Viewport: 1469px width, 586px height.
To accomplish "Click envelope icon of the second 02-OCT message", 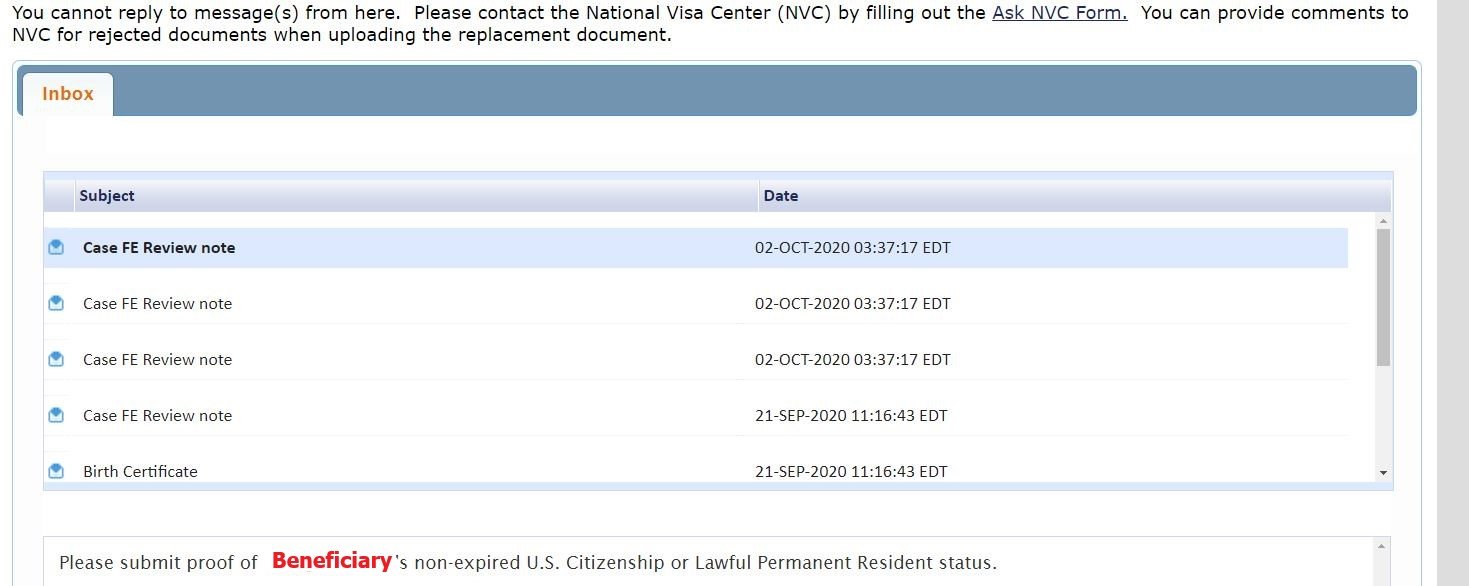I will pyautogui.click(x=56, y=303).
